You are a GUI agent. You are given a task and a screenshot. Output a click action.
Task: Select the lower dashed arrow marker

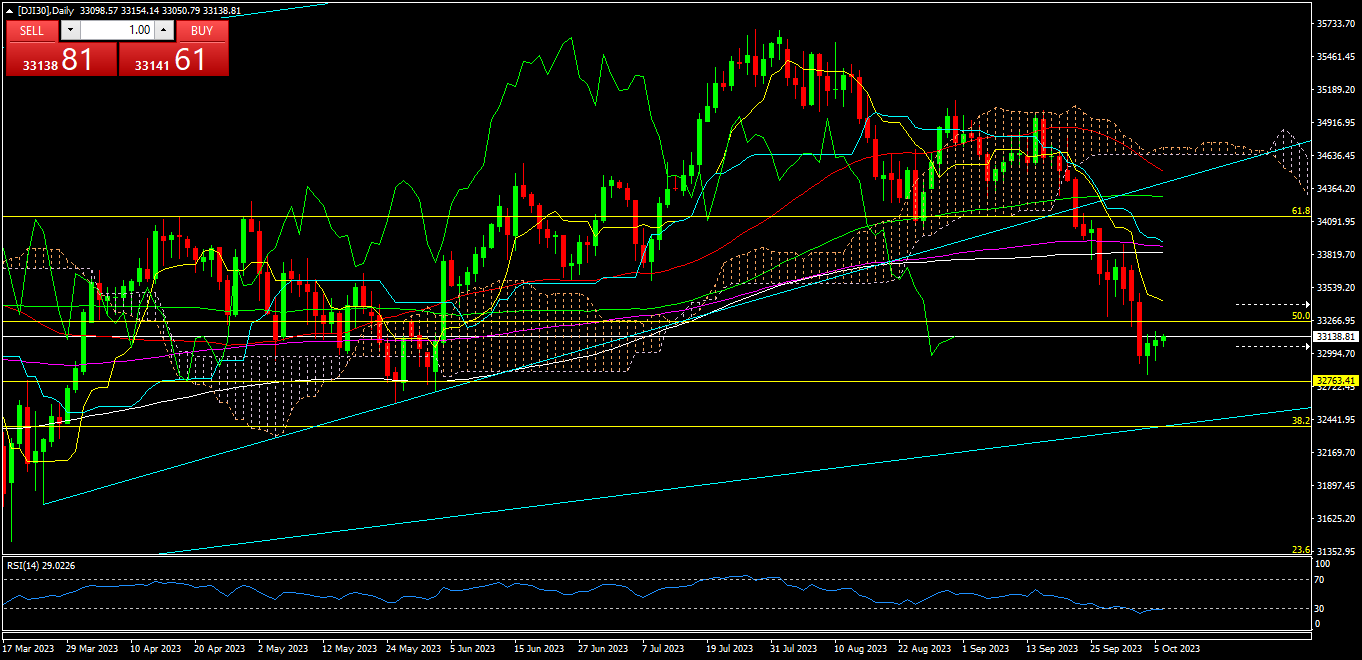[x=1272, y=347]
